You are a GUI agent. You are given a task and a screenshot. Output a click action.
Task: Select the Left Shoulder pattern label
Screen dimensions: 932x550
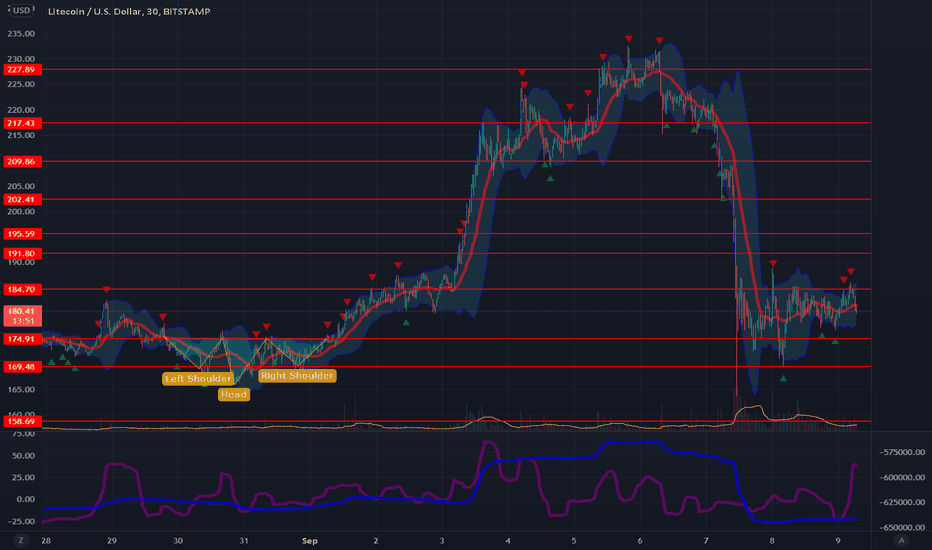(198, 379)
